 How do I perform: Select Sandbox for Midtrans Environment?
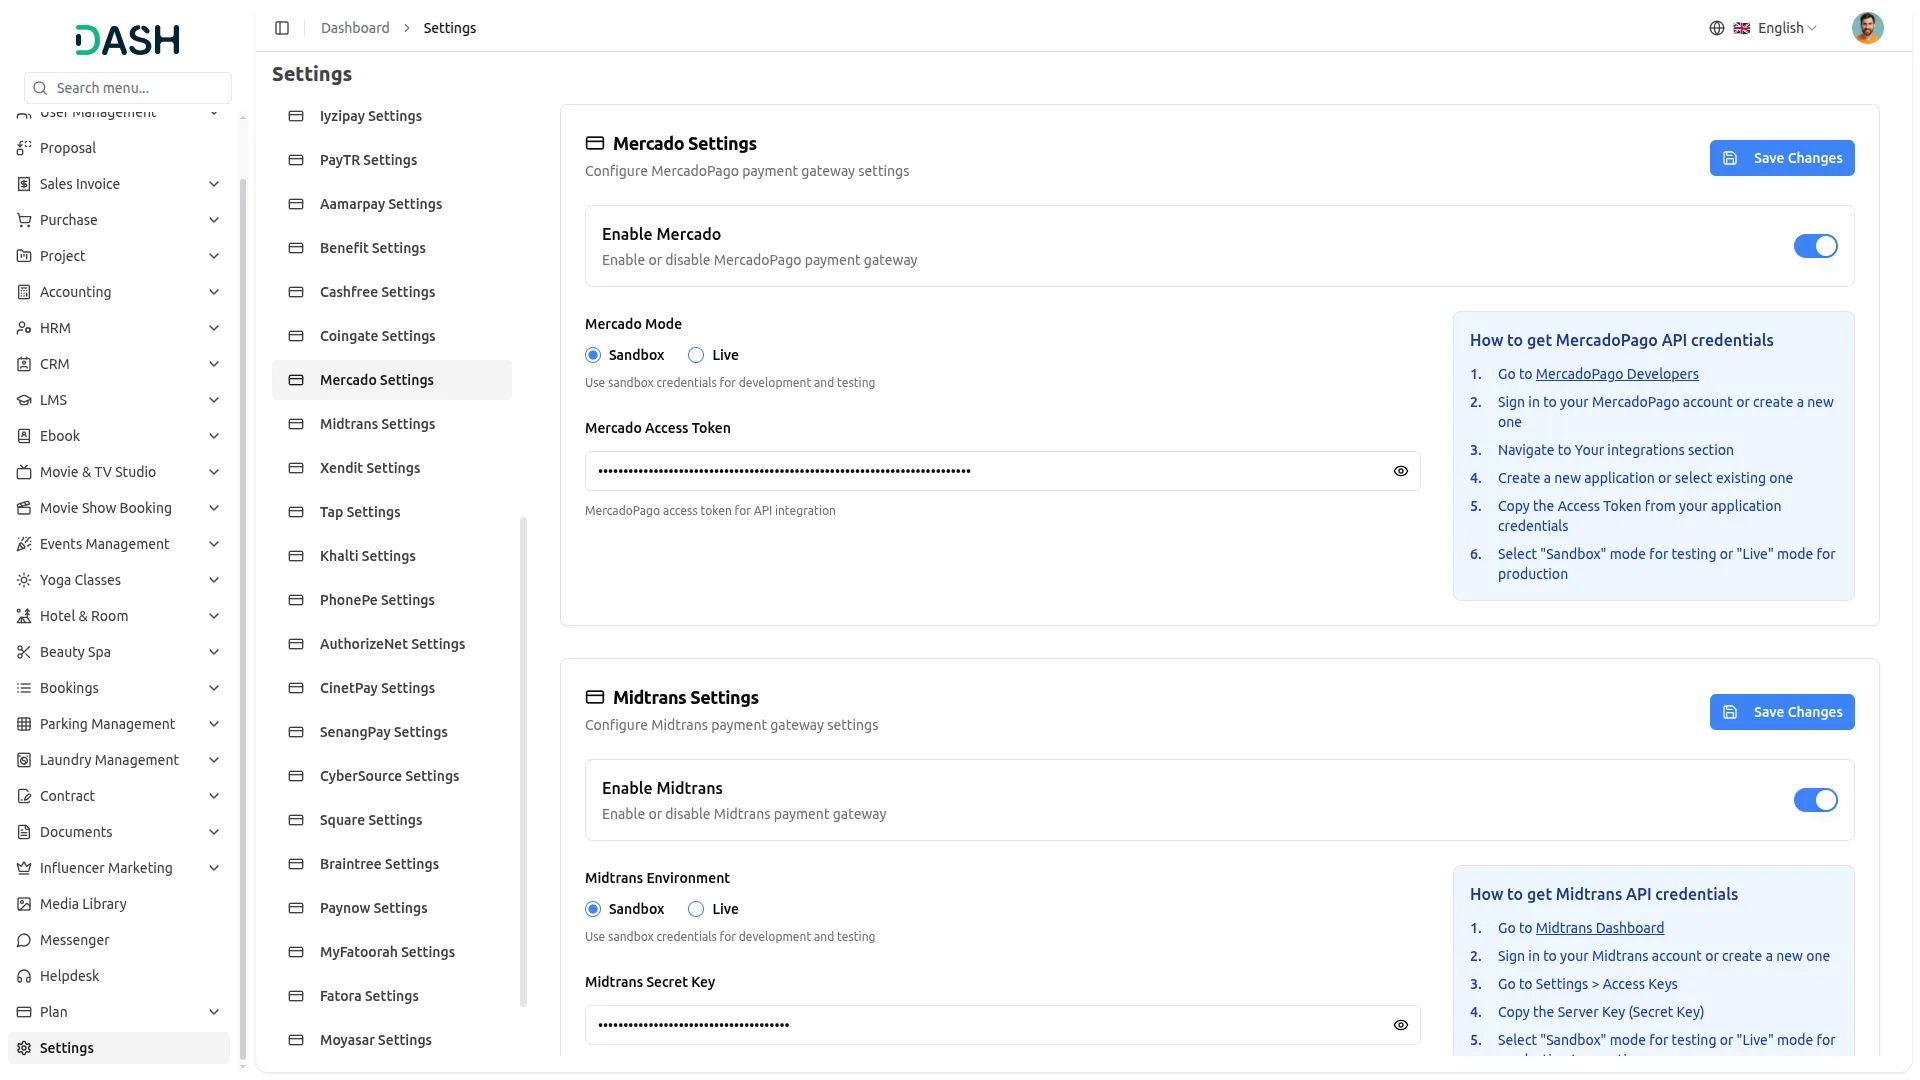pyautogui.click(x=593, y=909)
